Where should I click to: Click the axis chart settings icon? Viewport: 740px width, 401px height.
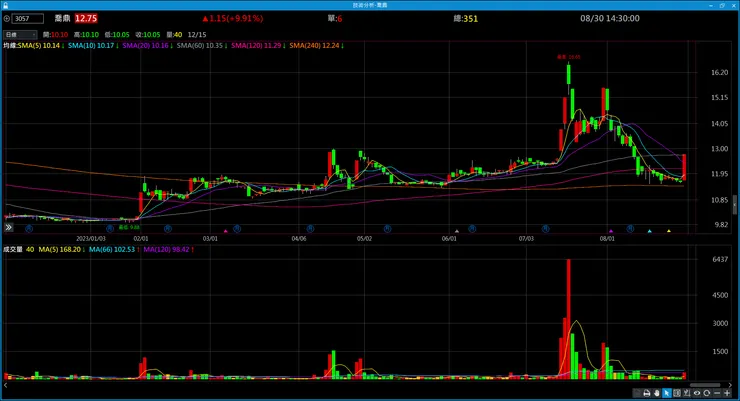pos(687,393)
